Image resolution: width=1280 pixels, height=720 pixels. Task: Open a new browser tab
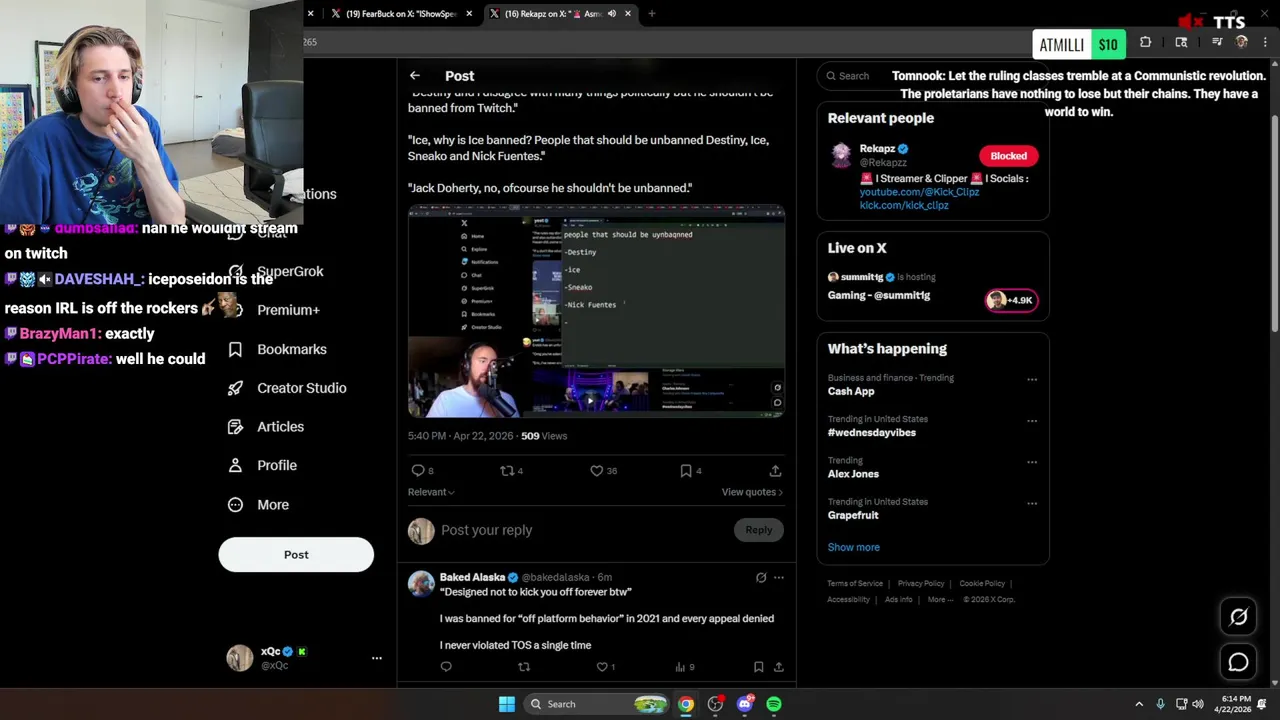pos(652,14)
